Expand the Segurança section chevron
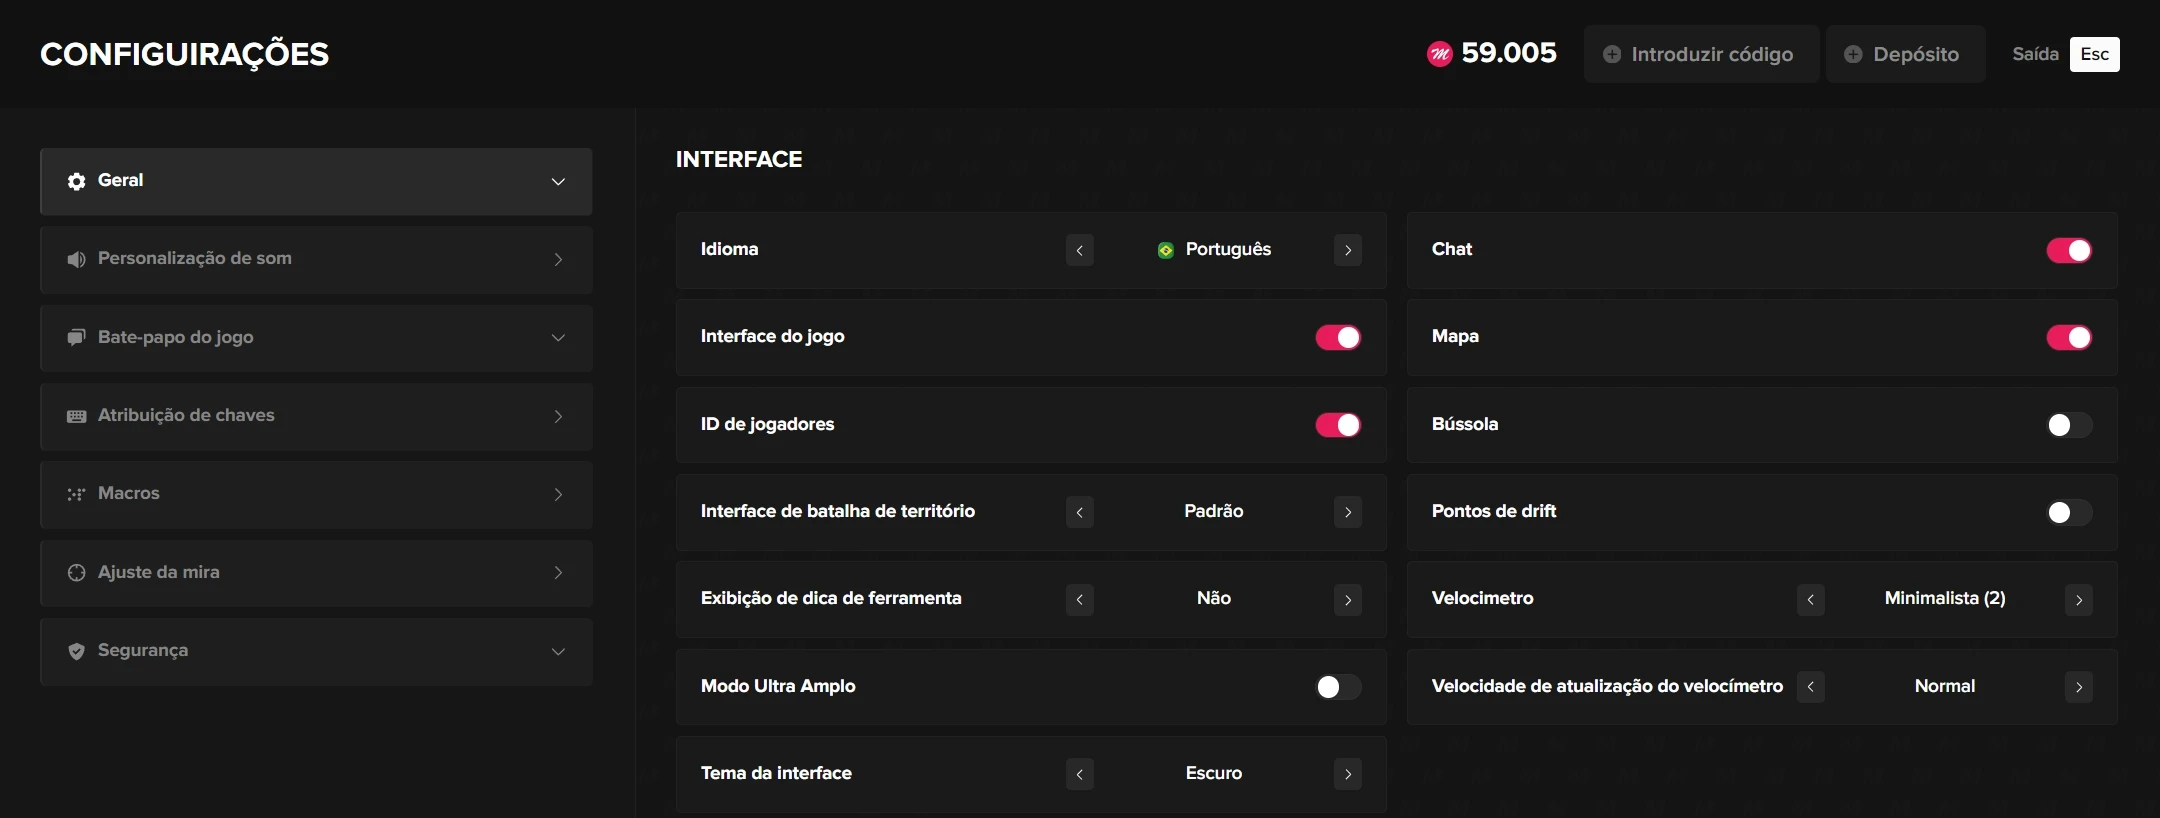The width and height of the screenshot is (2160, 818). pos(558,652)
